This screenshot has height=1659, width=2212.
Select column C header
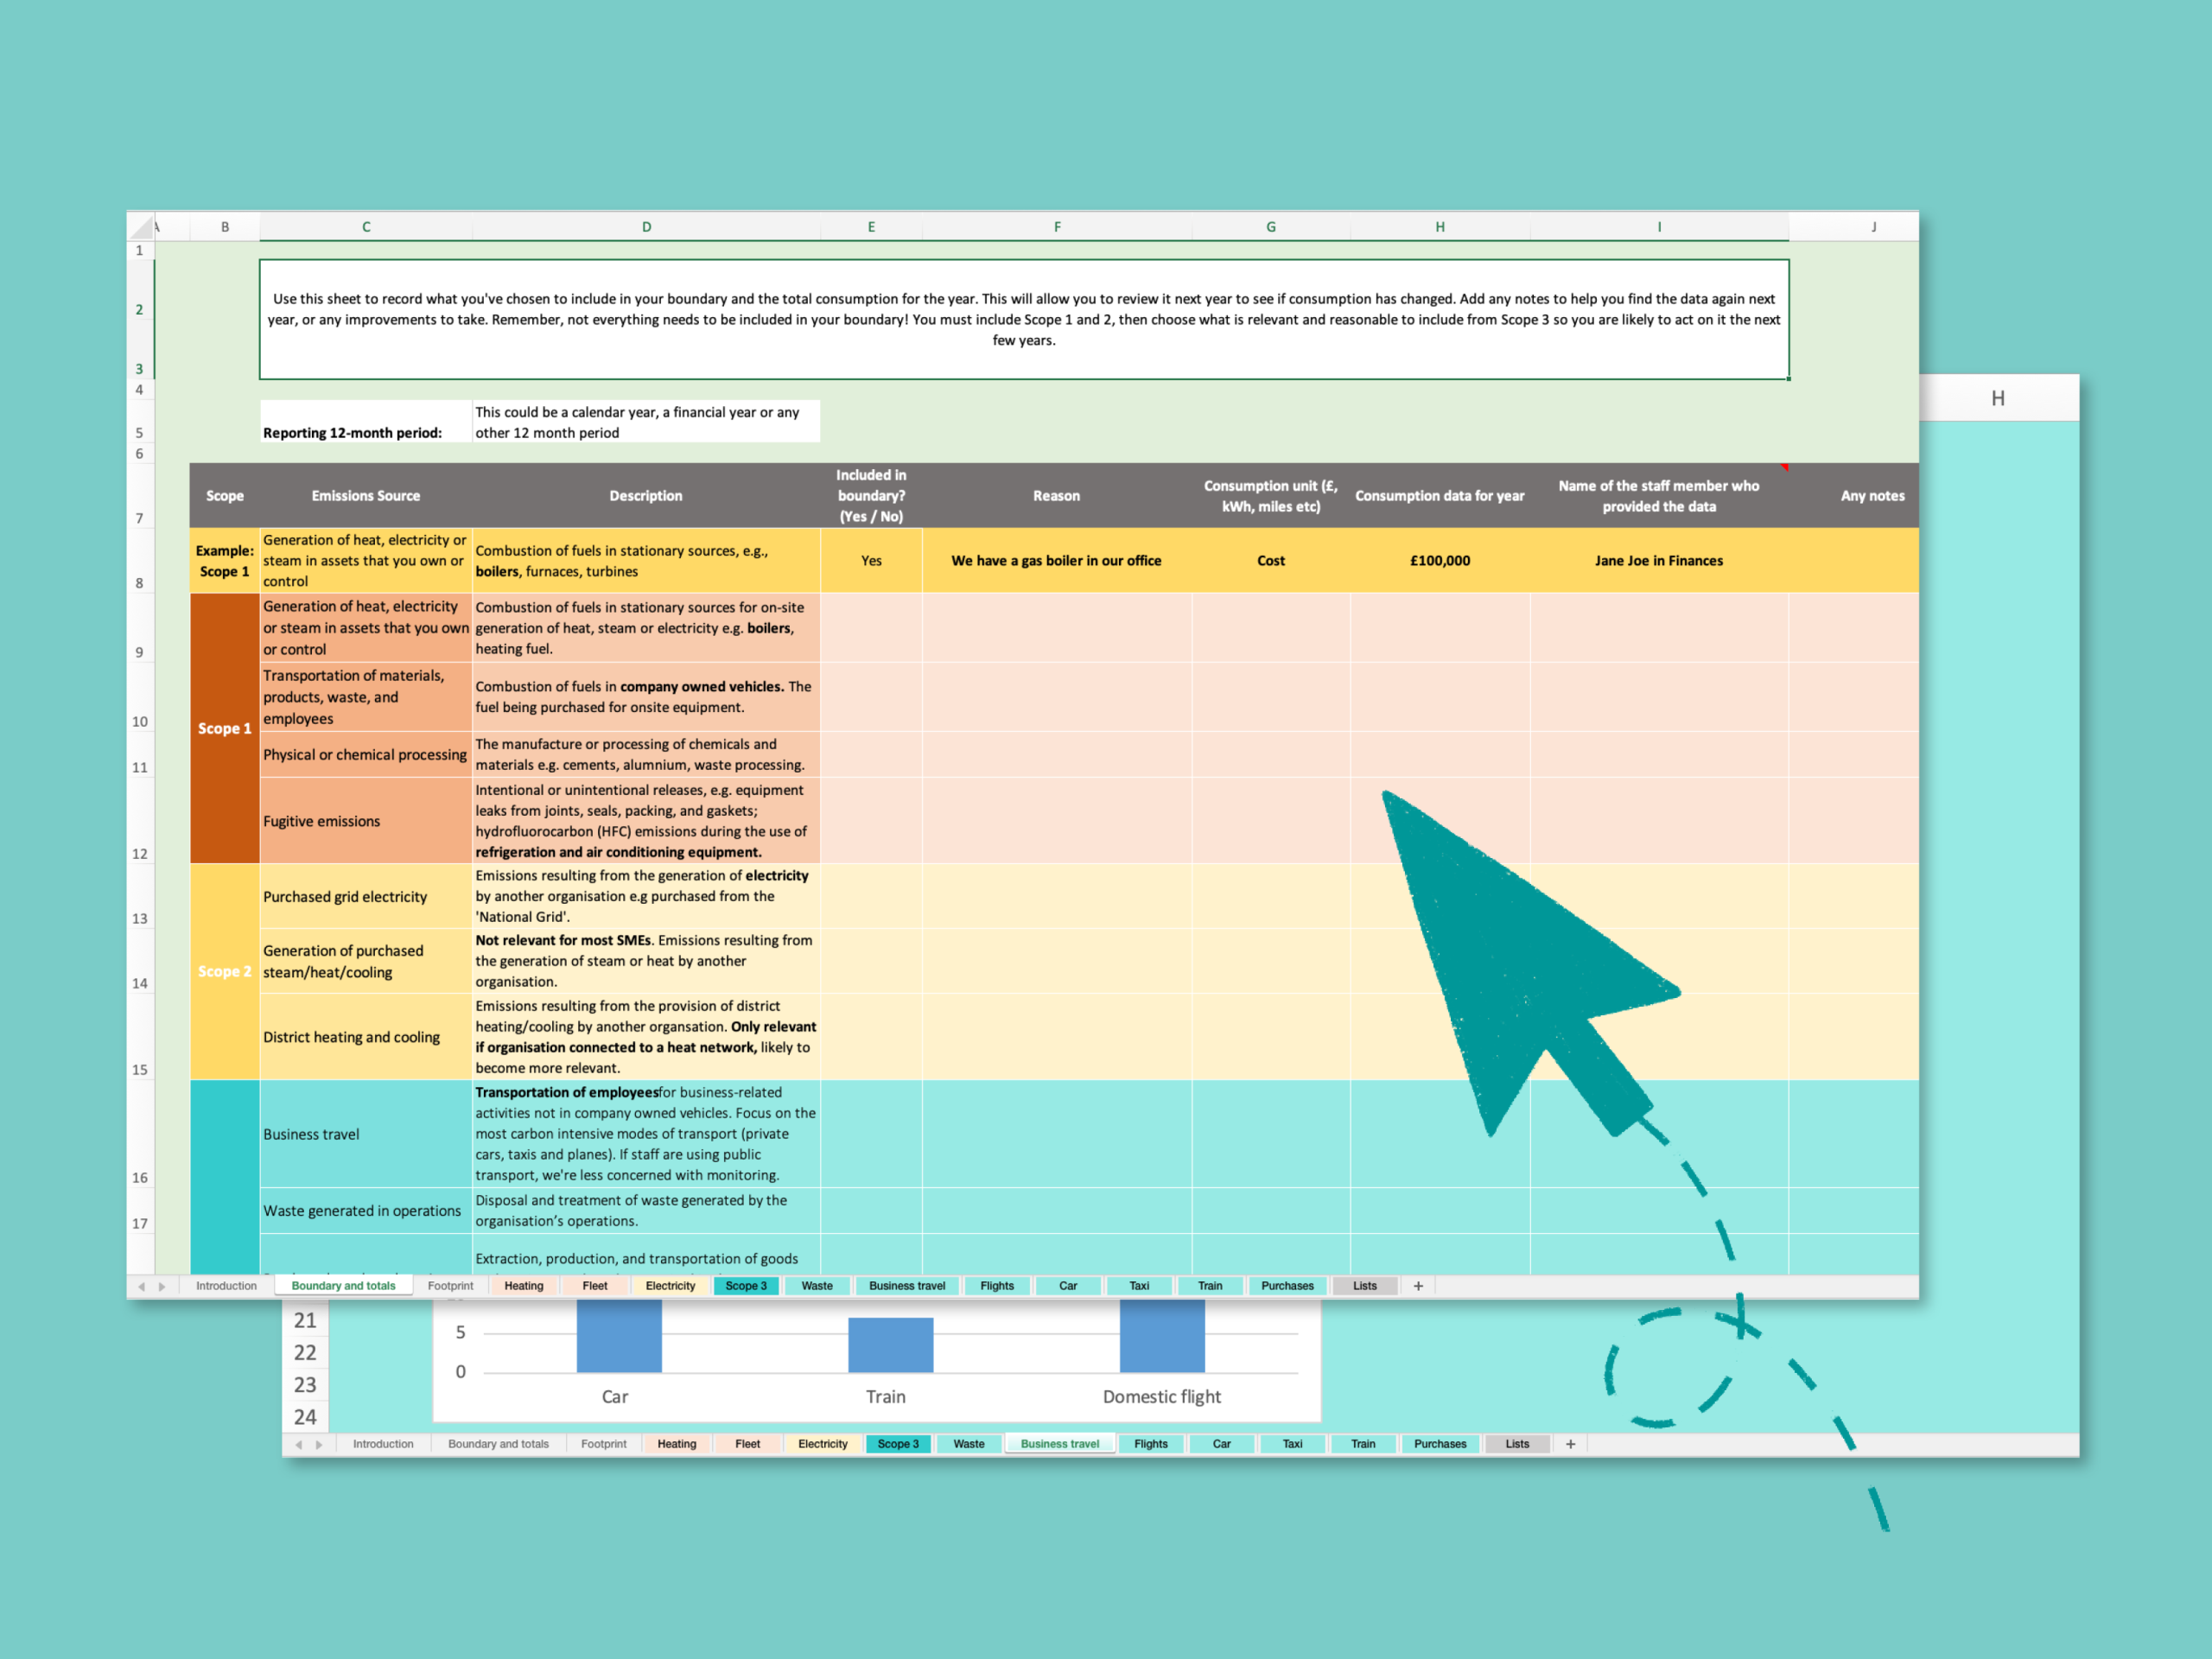366,227
